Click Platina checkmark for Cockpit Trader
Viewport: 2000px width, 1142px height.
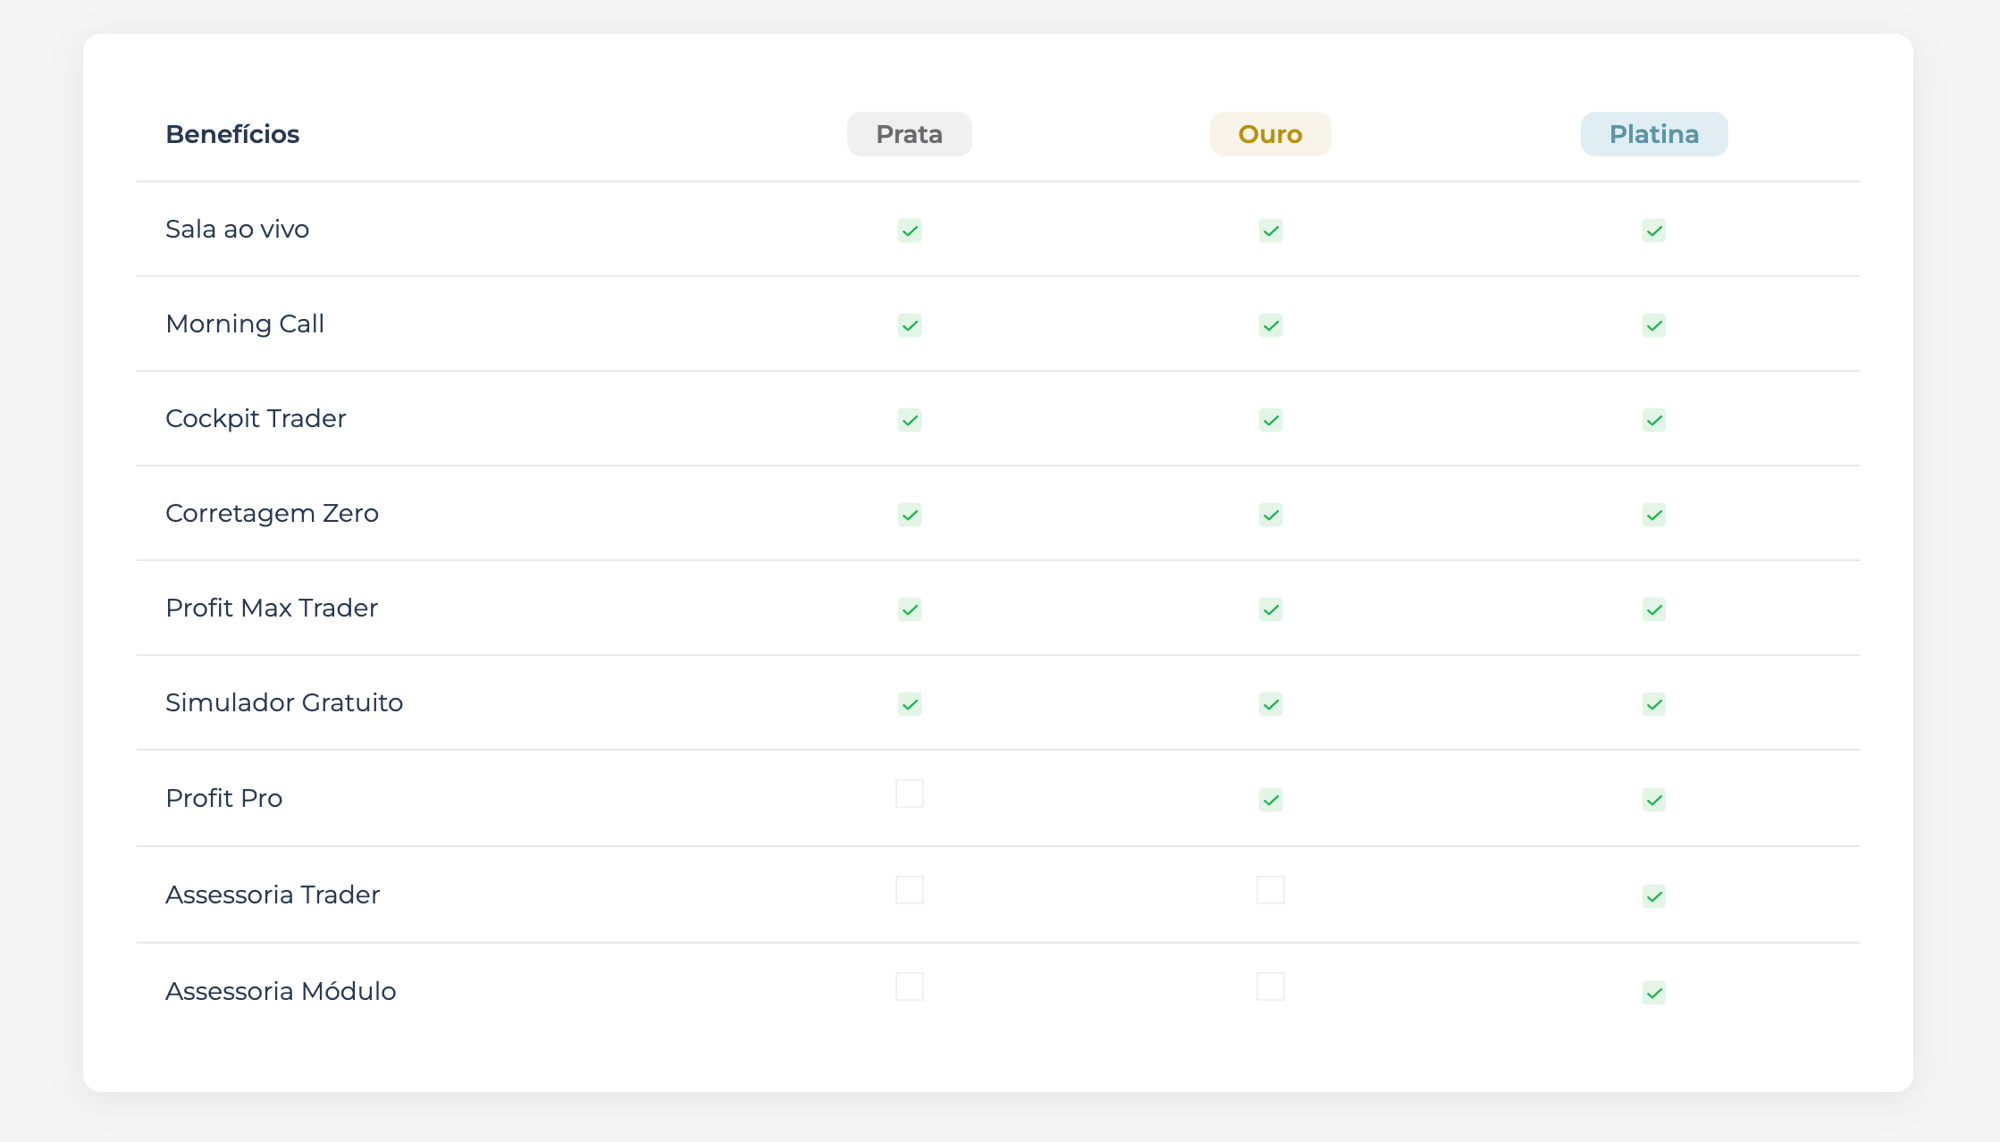coord(1653,420)
